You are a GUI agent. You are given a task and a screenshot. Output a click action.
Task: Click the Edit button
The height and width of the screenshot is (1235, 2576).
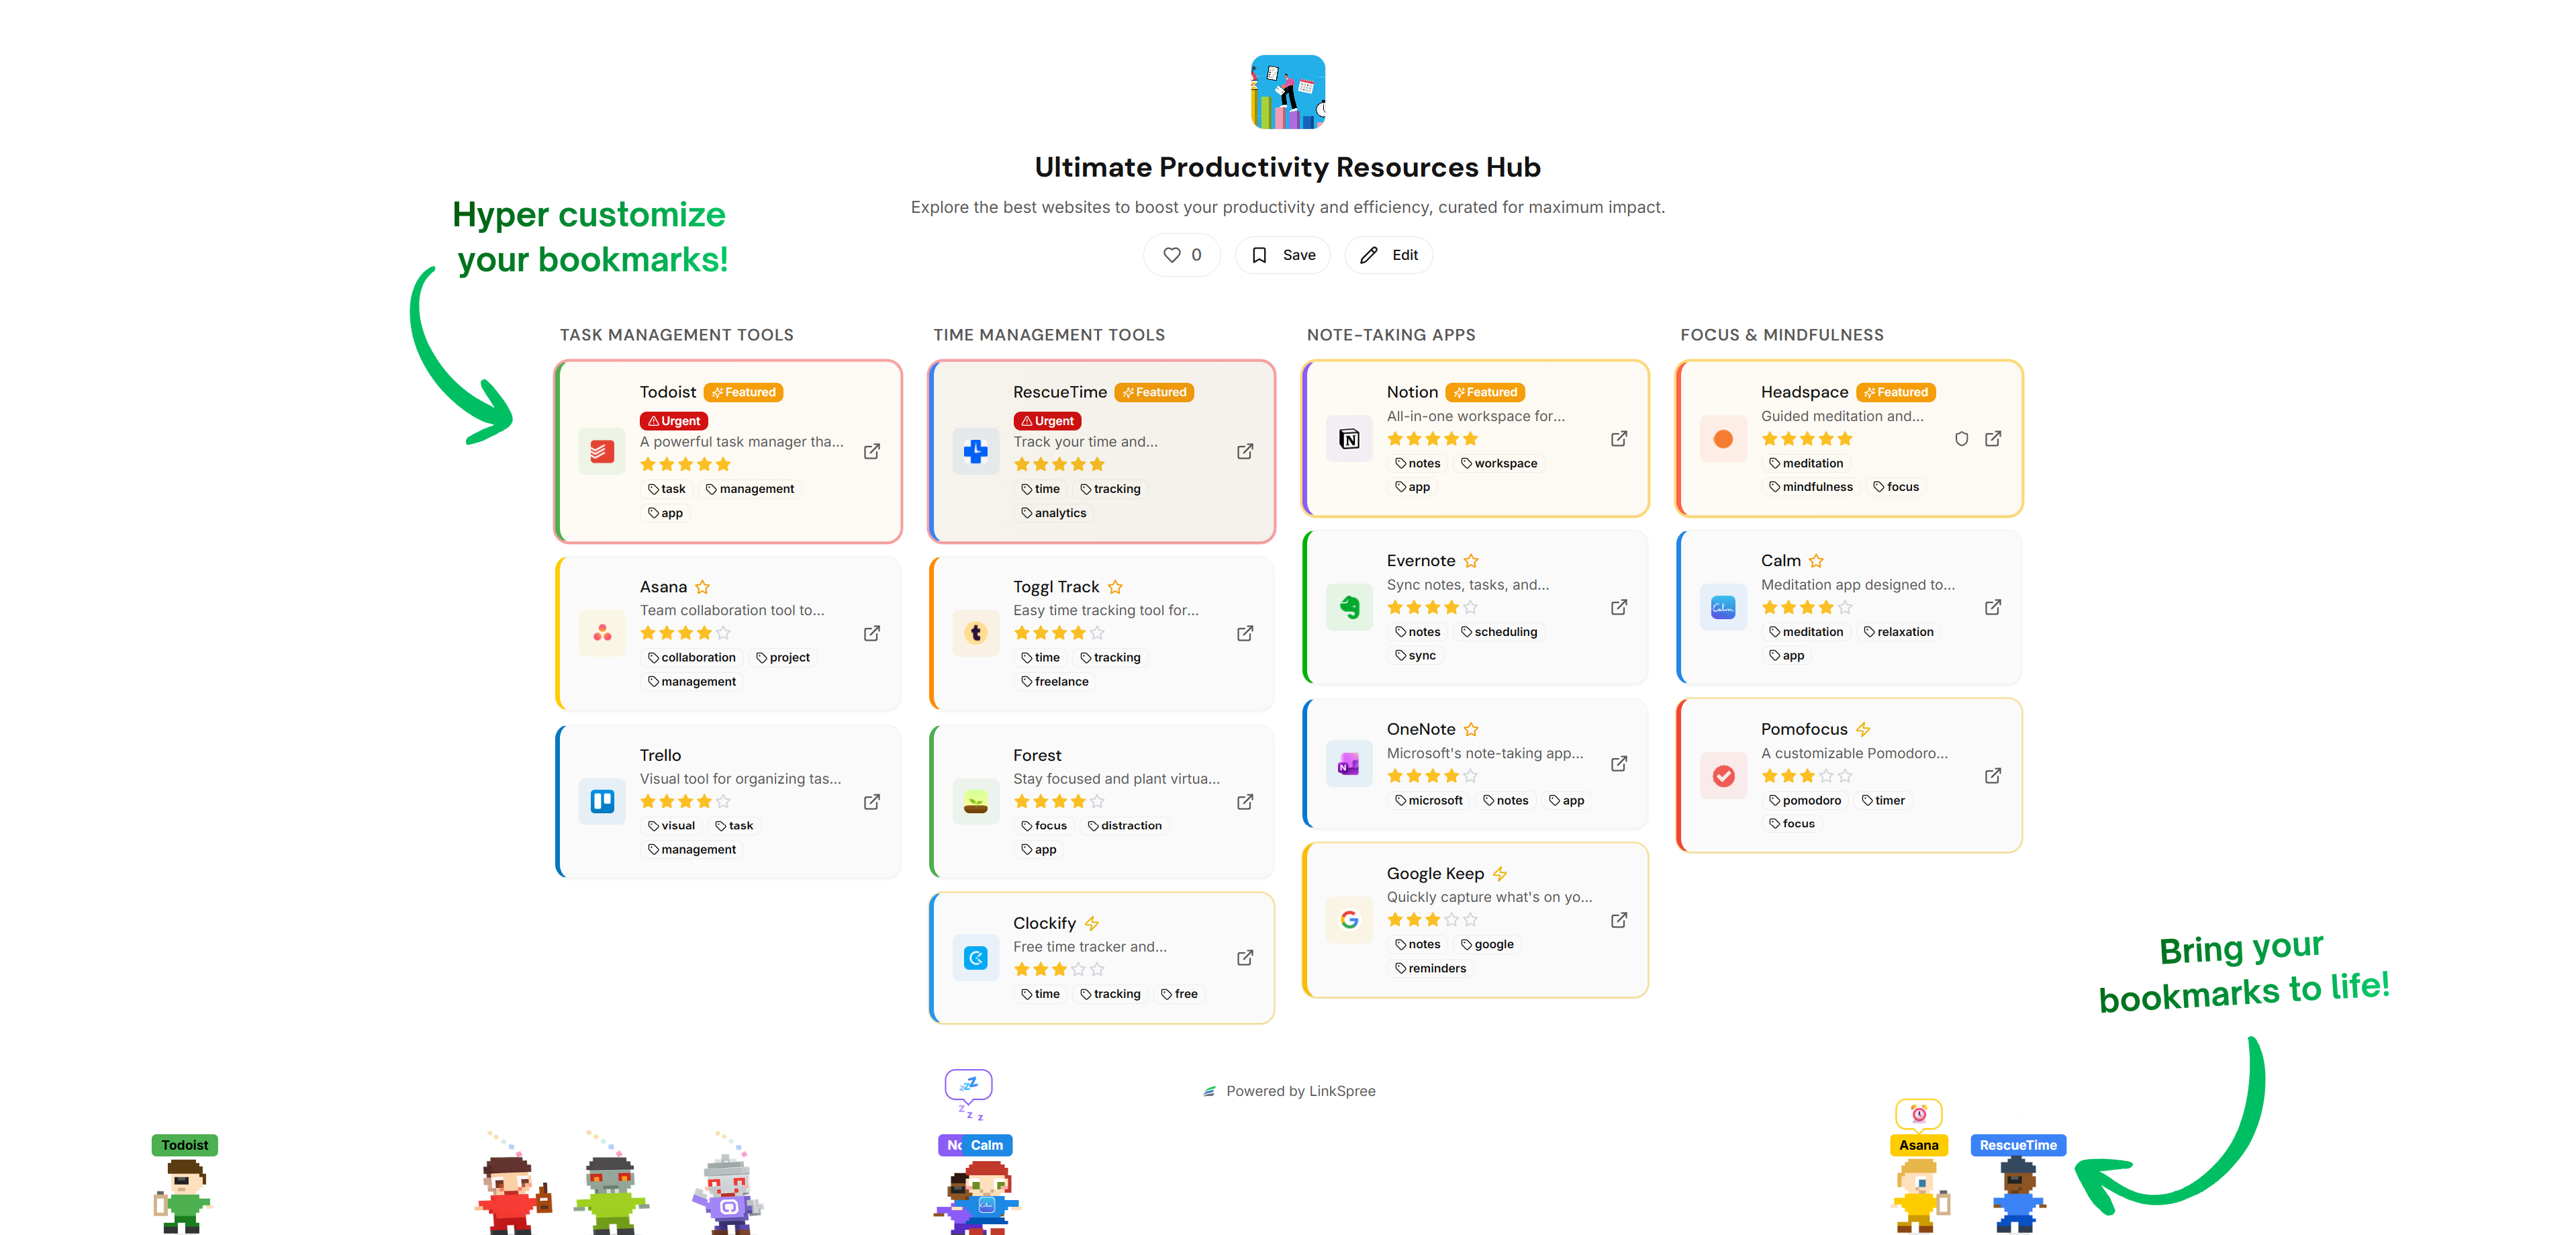click(1388, 255)
